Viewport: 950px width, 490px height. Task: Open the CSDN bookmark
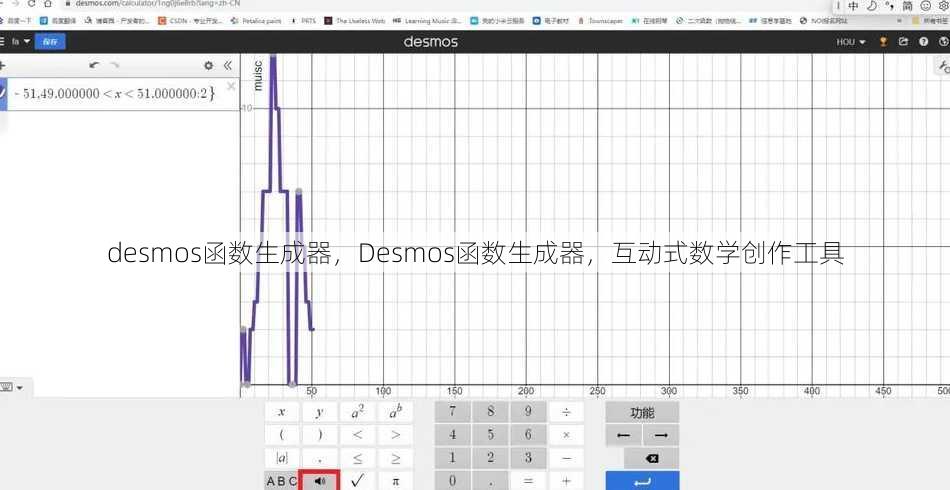[x=190, y=21]
